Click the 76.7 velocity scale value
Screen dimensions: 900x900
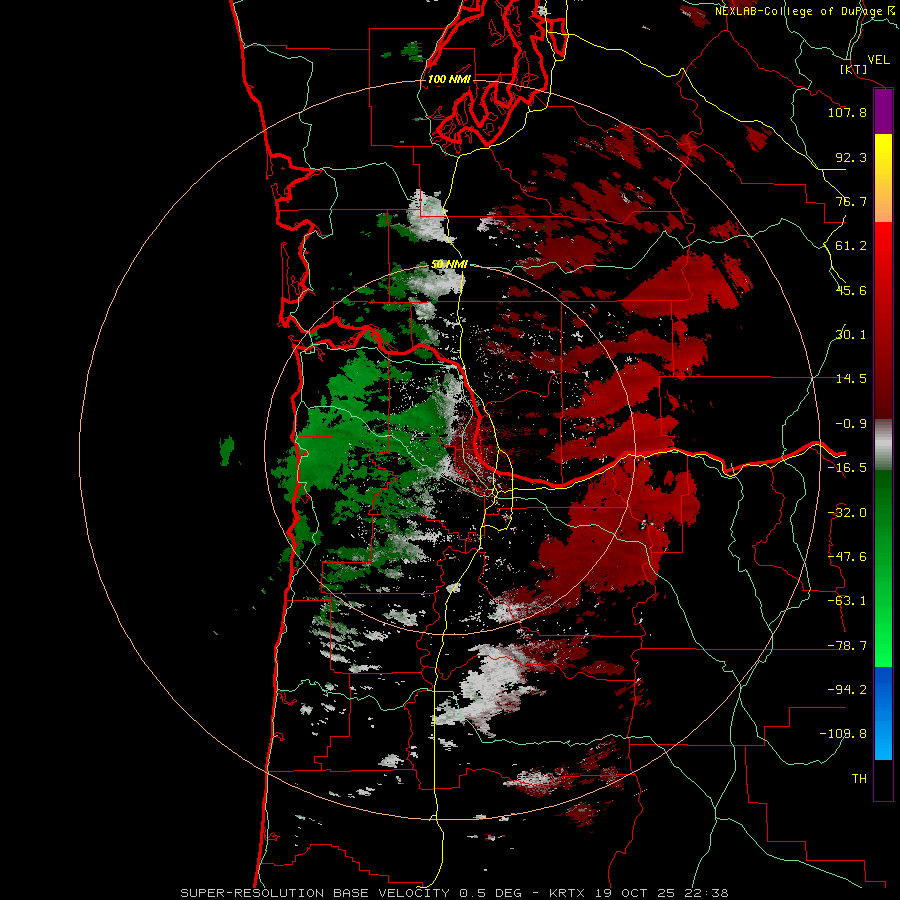coord(851,201)
